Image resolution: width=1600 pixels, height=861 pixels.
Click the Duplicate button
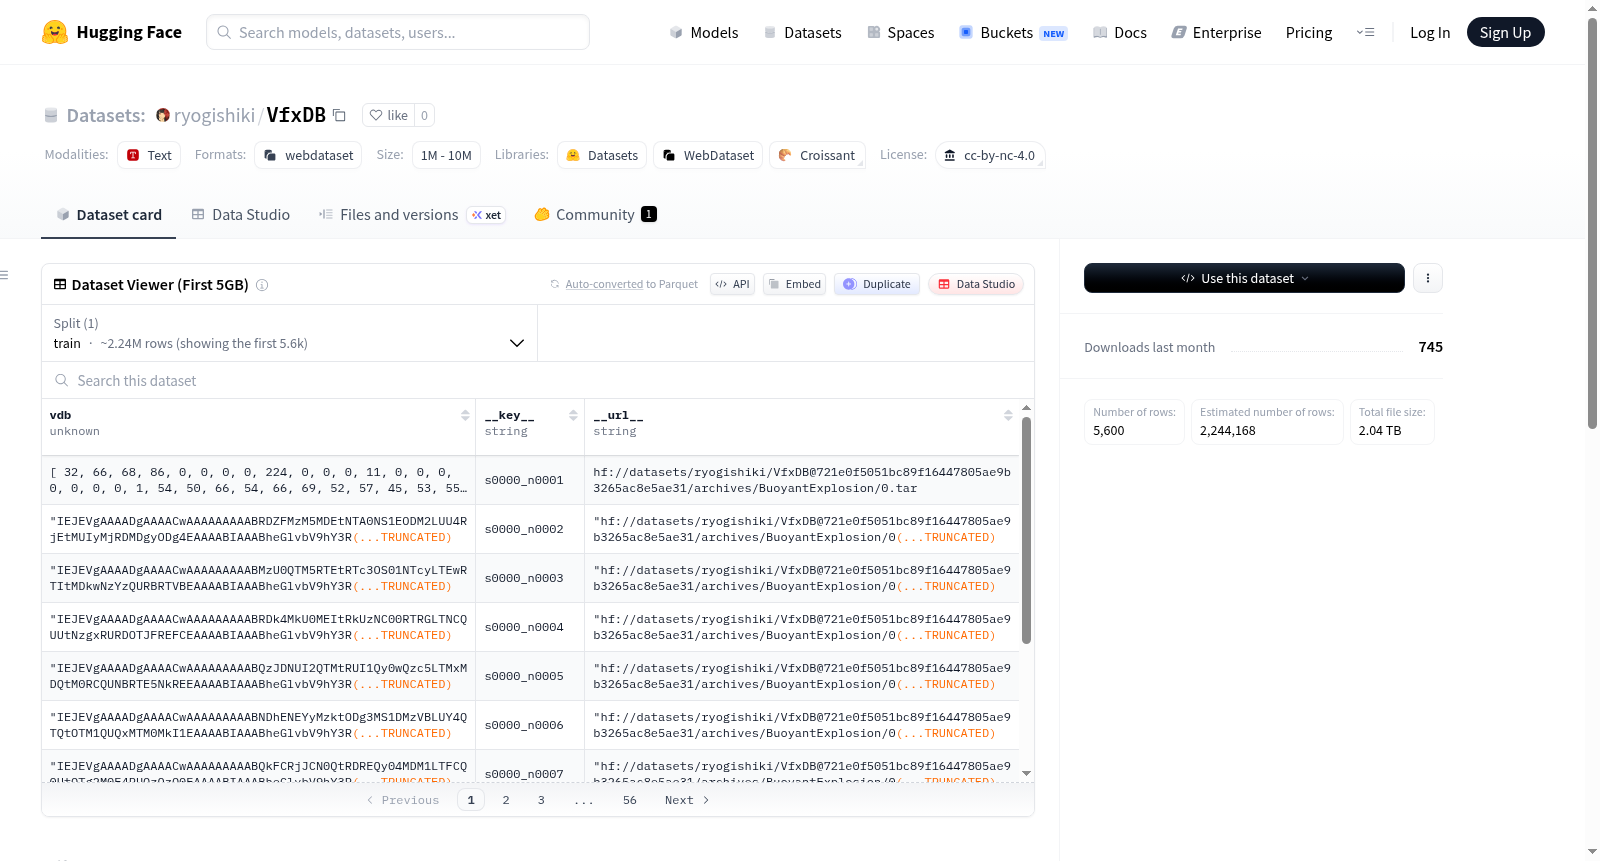pos(877,284)
